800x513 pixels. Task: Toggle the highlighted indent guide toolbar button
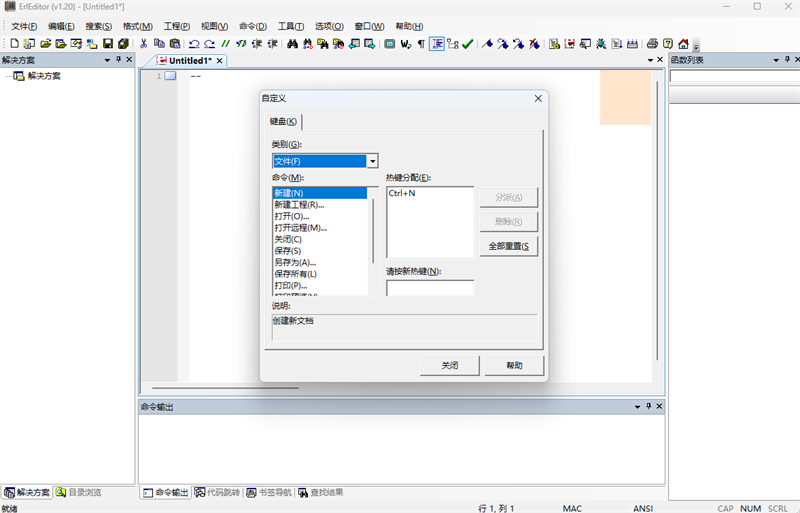click(x=437, y=44)
